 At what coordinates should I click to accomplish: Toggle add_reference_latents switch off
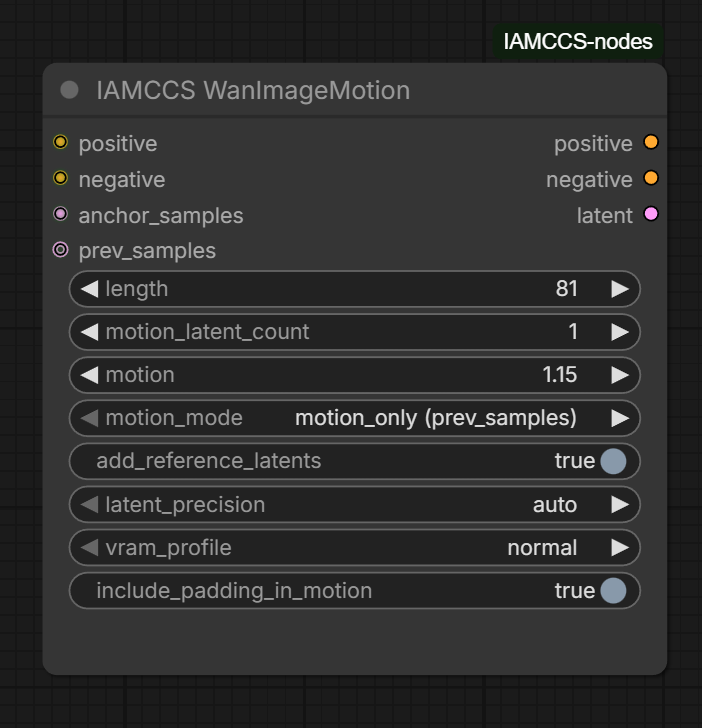tap(613, 461)
